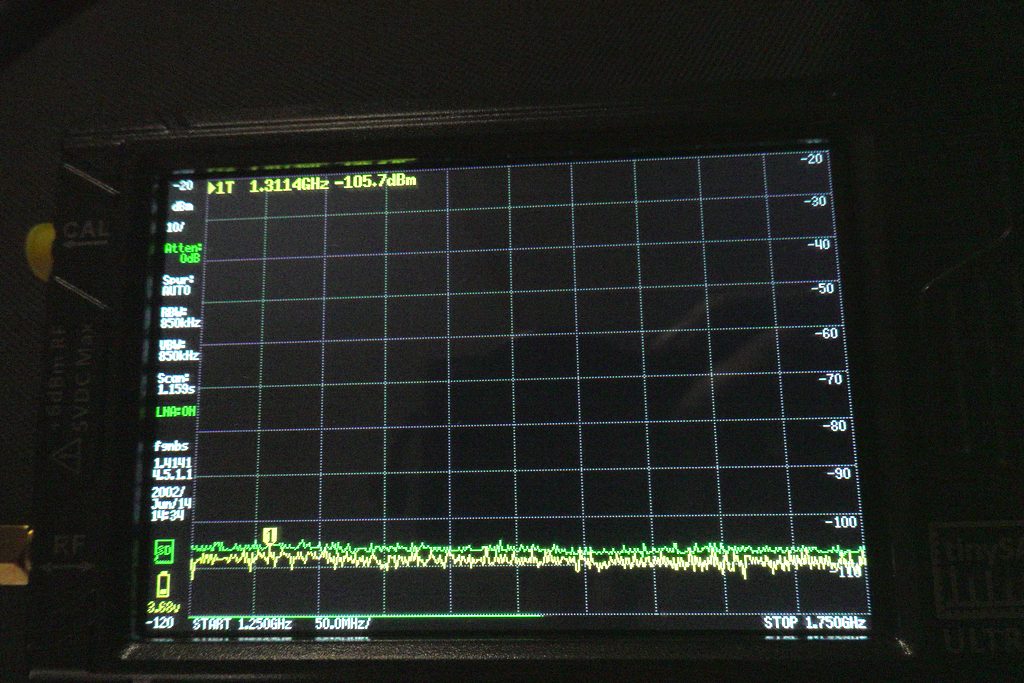Screen dimensions: 1024x683
Task: Tap the -40 label on right axis
Action: point(818,244)
